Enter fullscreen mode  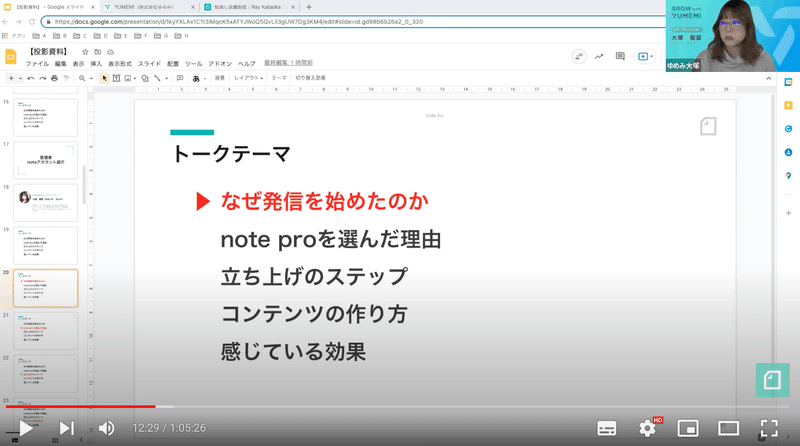(769, 428)
